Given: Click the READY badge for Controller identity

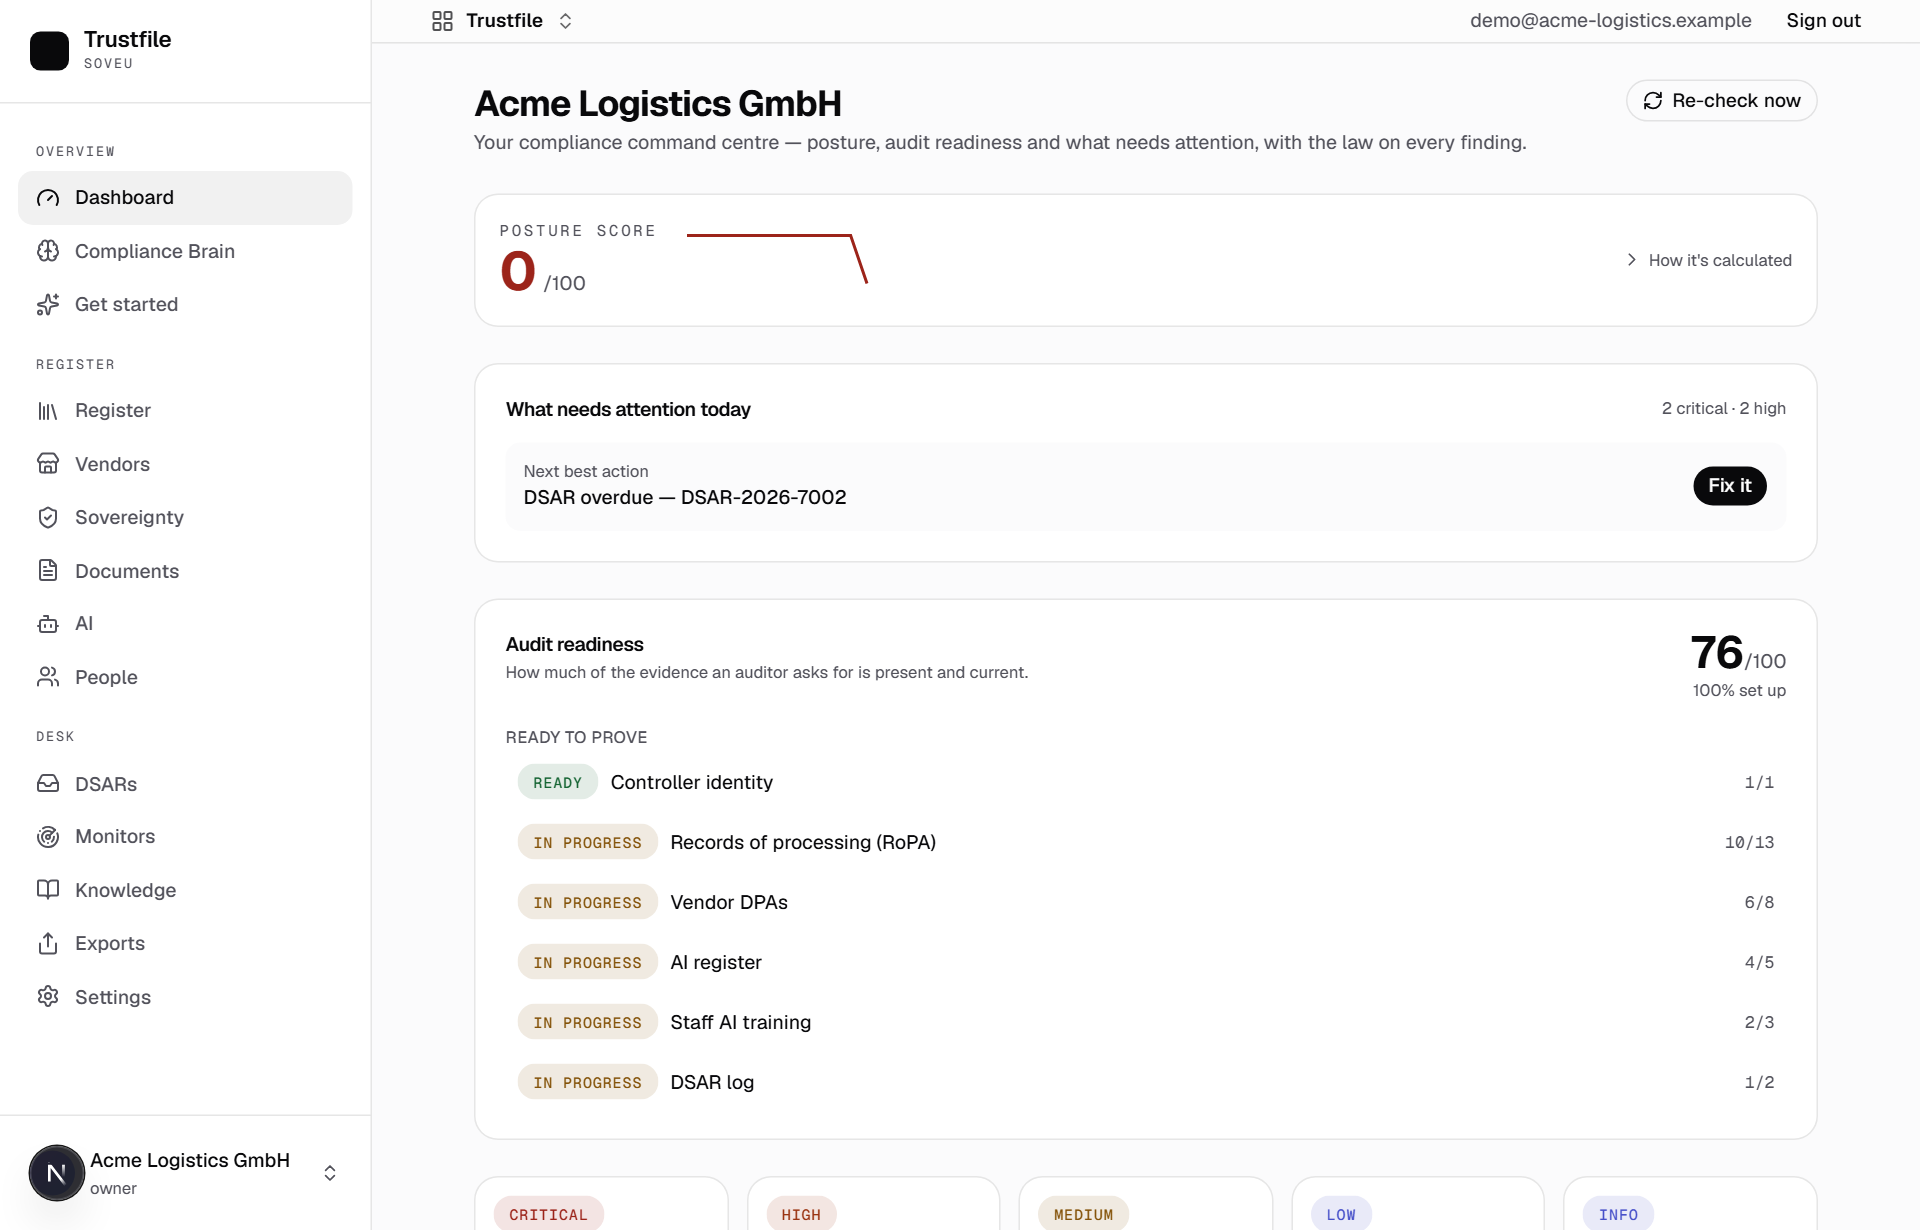Looking at the screenshot, I should point(557,783).
